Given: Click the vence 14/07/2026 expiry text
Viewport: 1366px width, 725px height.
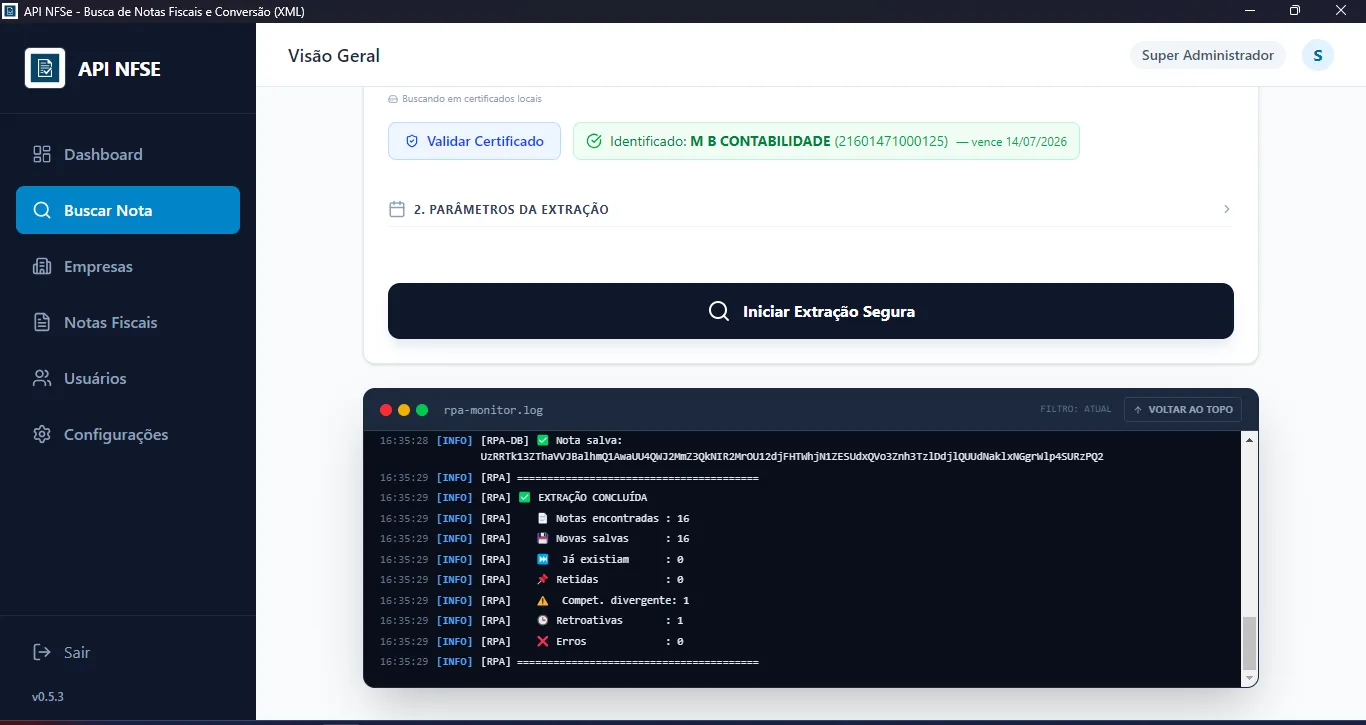Looking at the screenshot, I should click(x=1012, y=142).
